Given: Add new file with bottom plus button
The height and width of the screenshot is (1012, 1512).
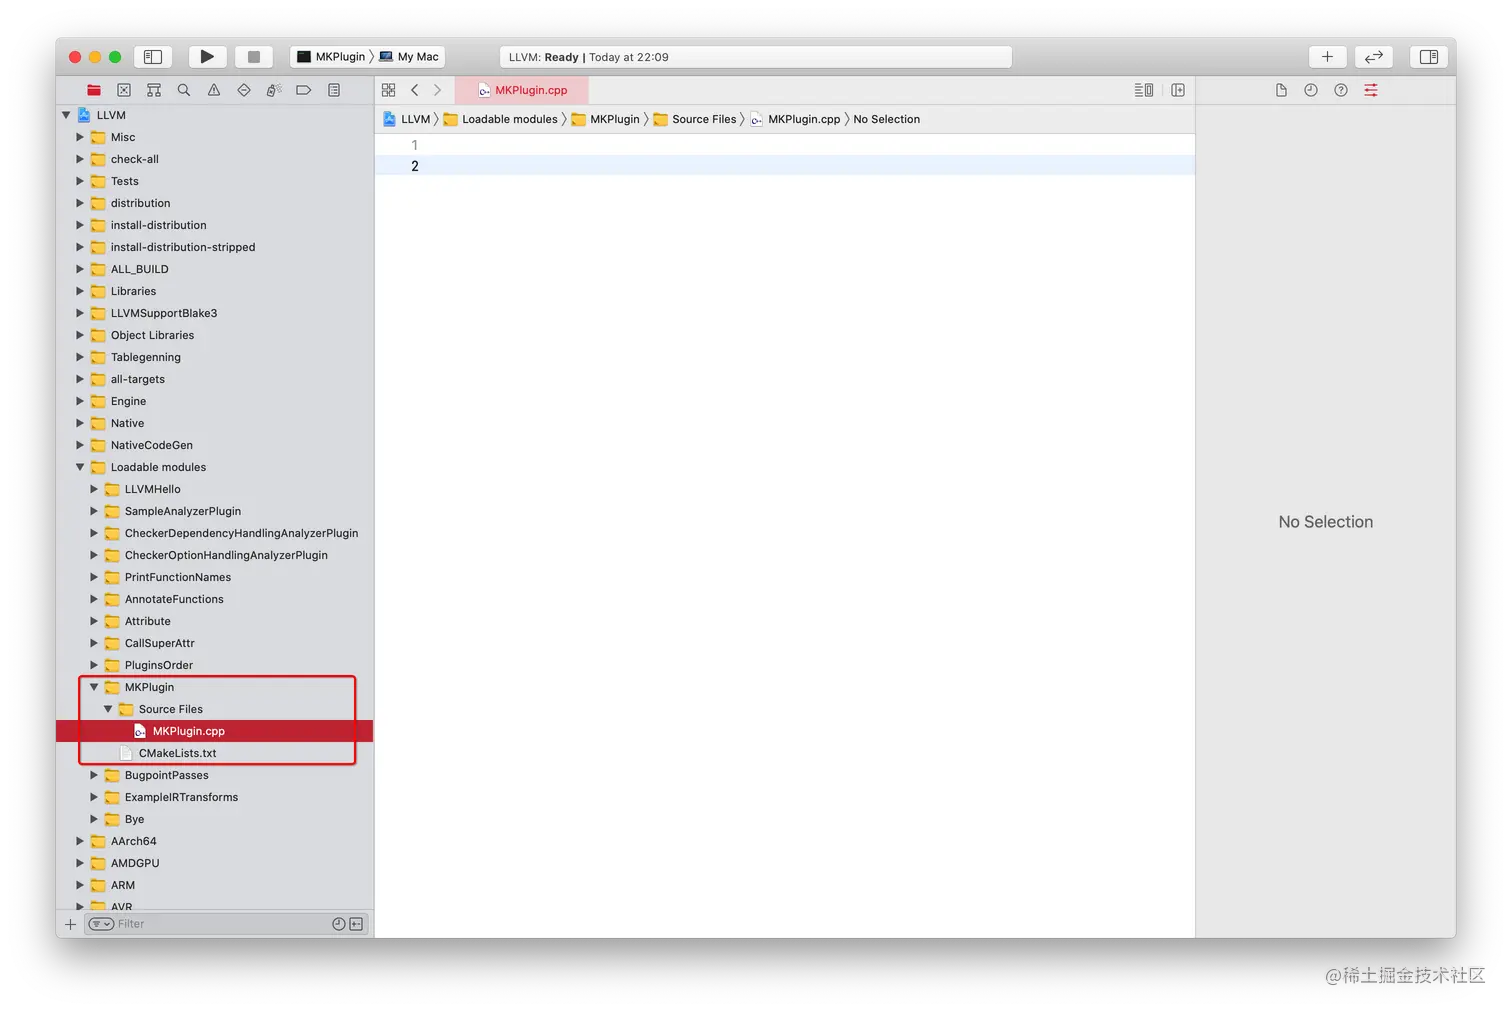Looking at the screenshot, I should tap(70, 924).
